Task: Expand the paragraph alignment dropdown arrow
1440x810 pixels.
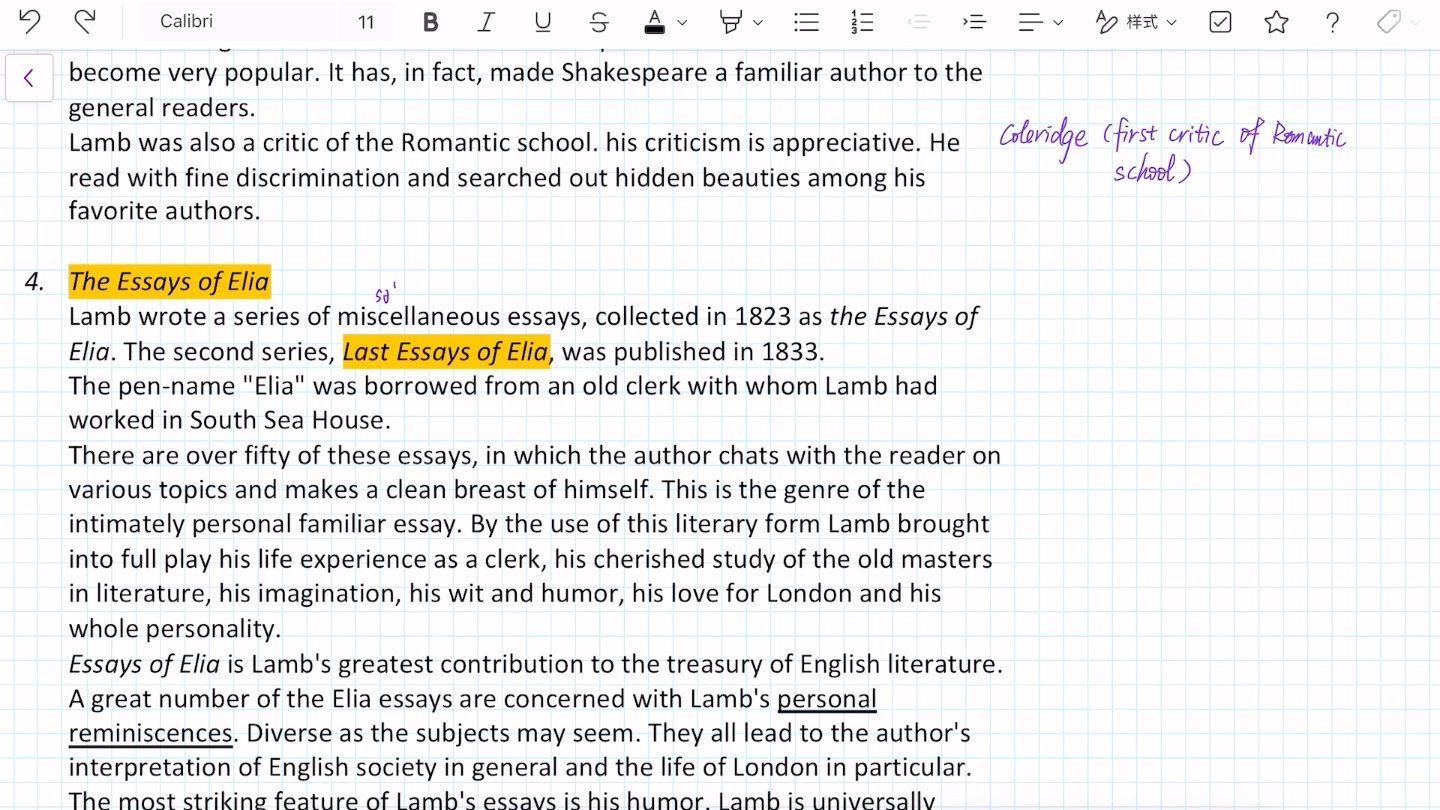Action: (x=1058, y=22)
